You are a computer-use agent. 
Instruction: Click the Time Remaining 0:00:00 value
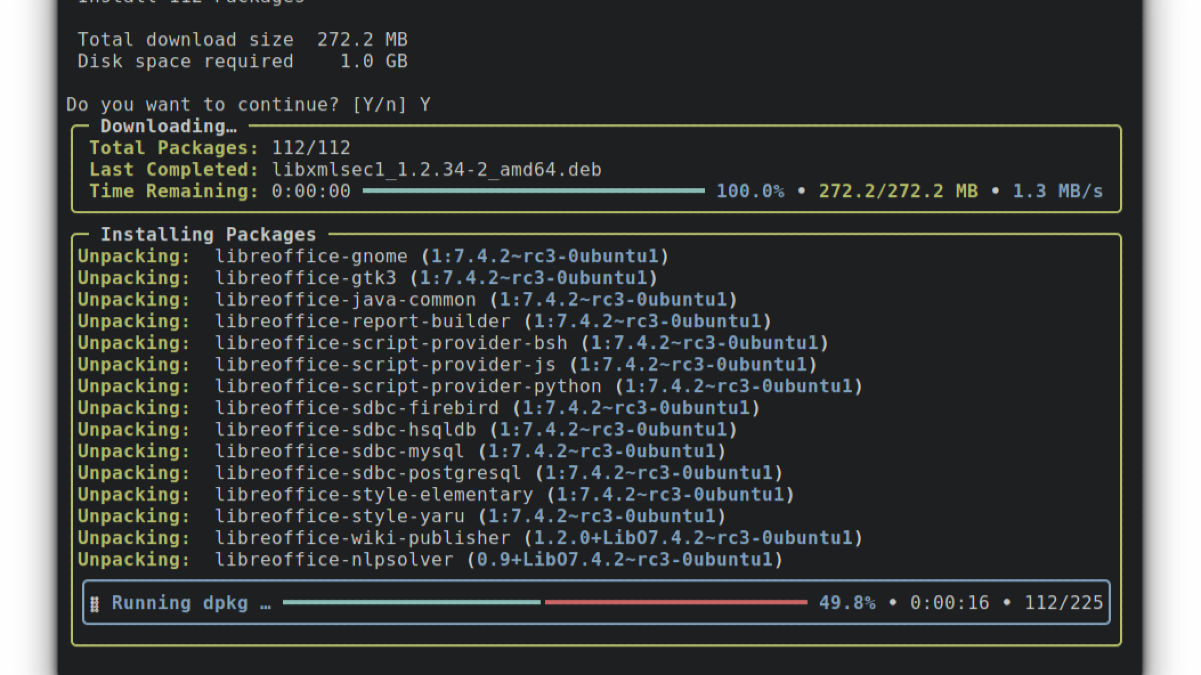tap(311, 191)
